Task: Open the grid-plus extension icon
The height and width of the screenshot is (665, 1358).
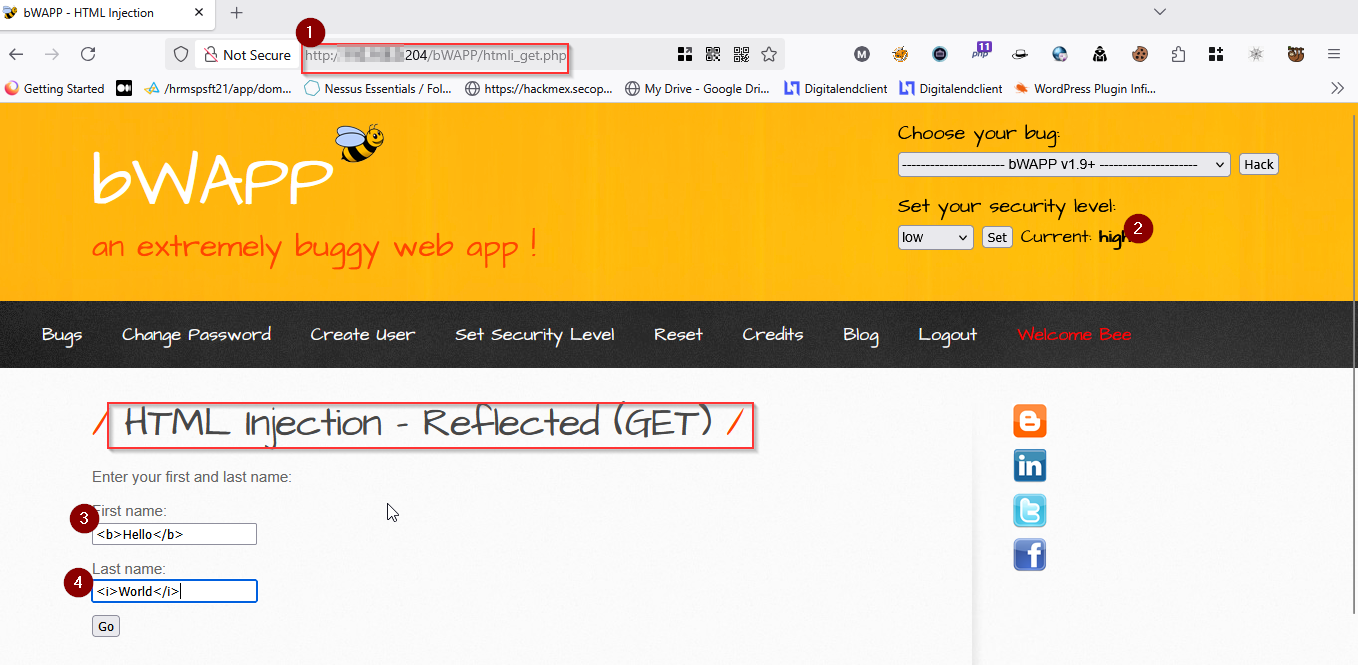Action: click(x=1216, y=54)
